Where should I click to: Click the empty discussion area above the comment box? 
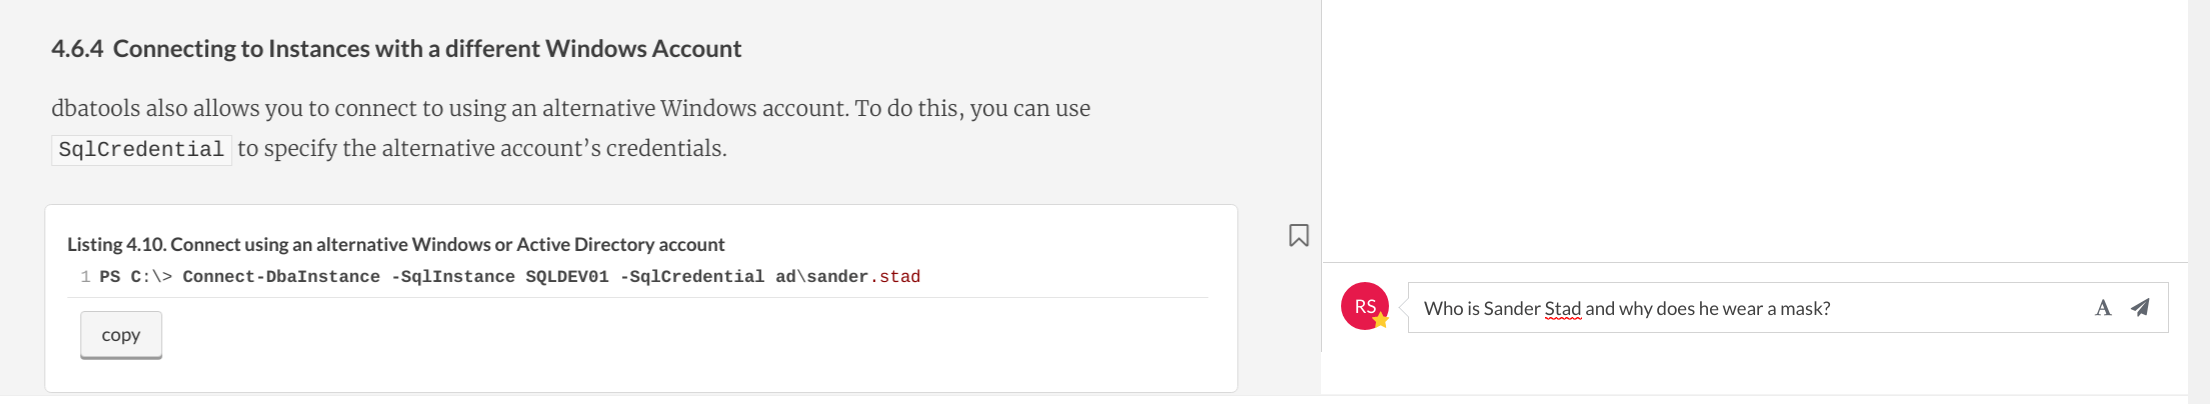1755,130
